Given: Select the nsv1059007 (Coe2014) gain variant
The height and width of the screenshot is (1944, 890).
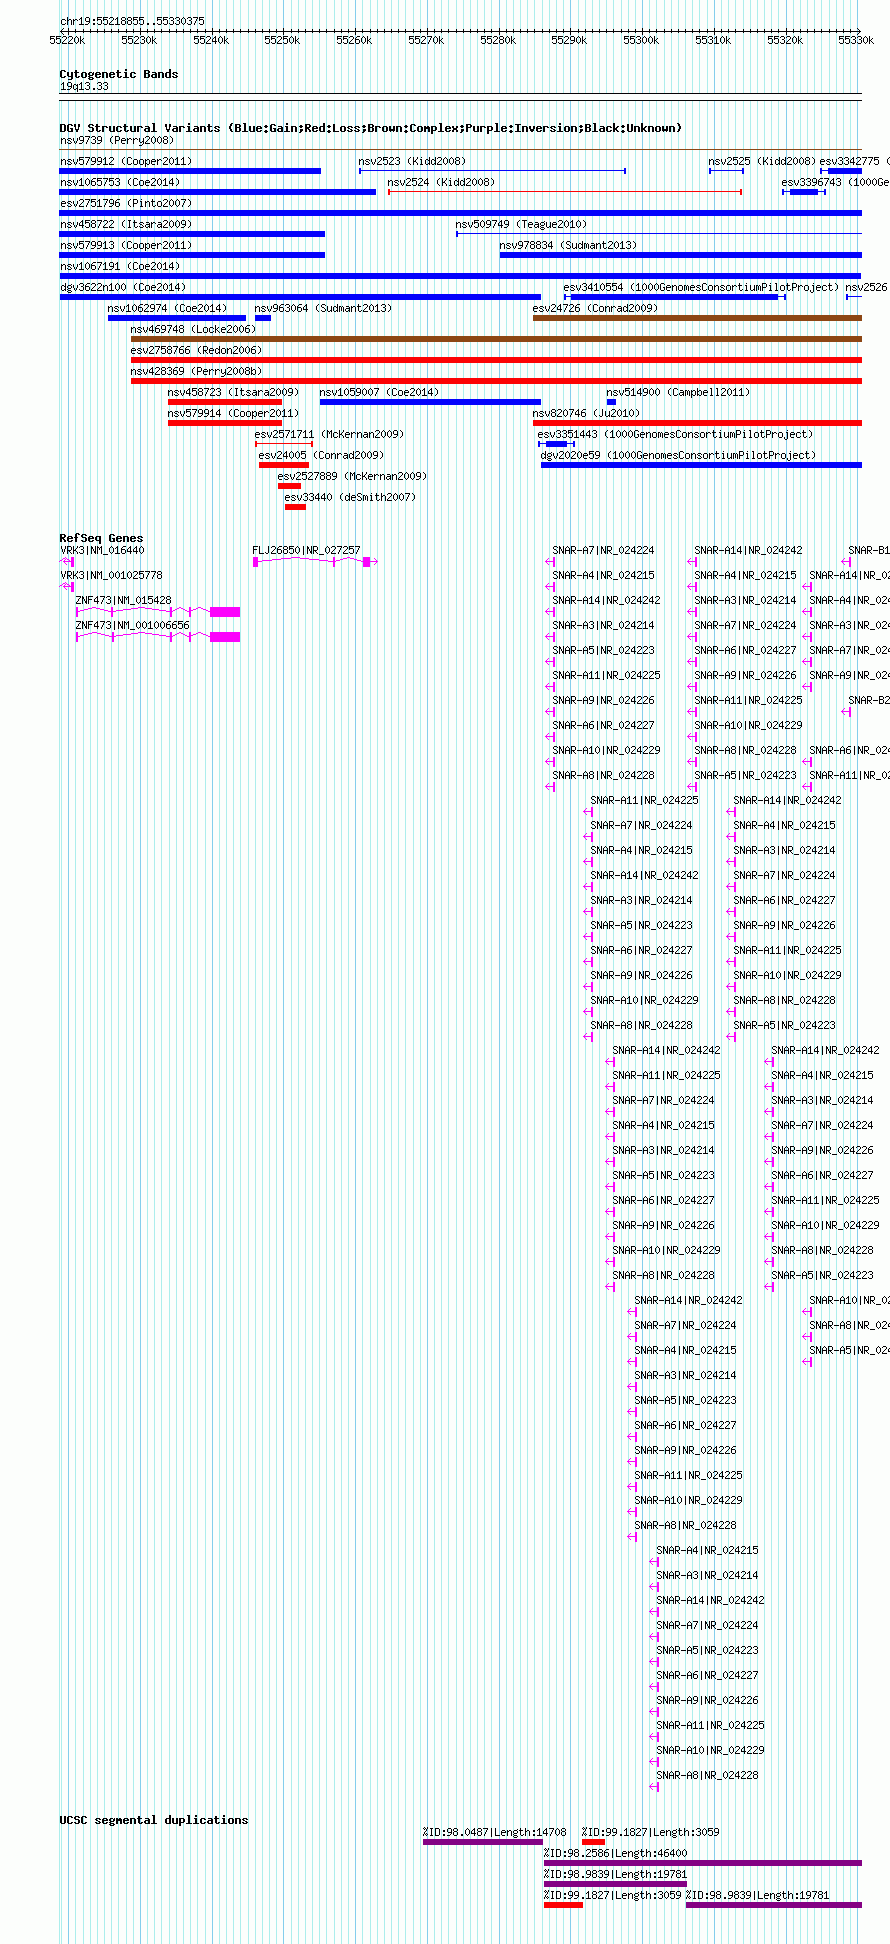Looking at the screenshot, I should (x=430, y=402).
